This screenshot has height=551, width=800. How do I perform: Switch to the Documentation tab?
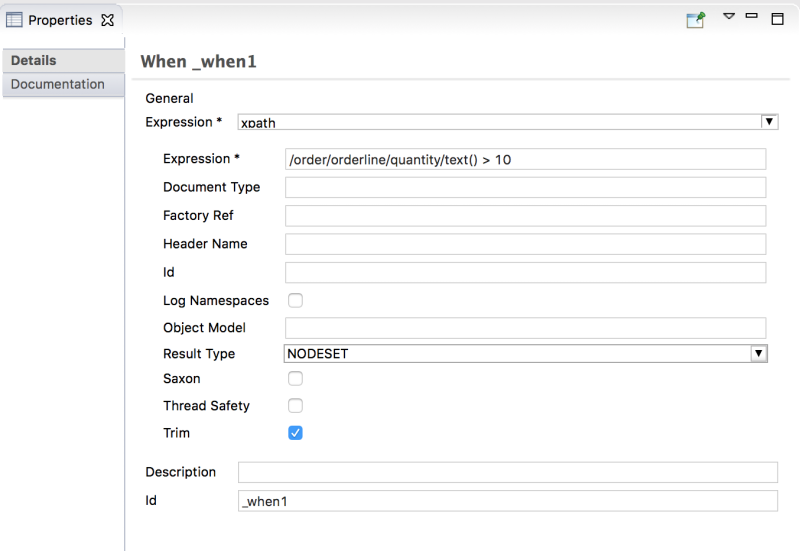(x=58, y=85)
